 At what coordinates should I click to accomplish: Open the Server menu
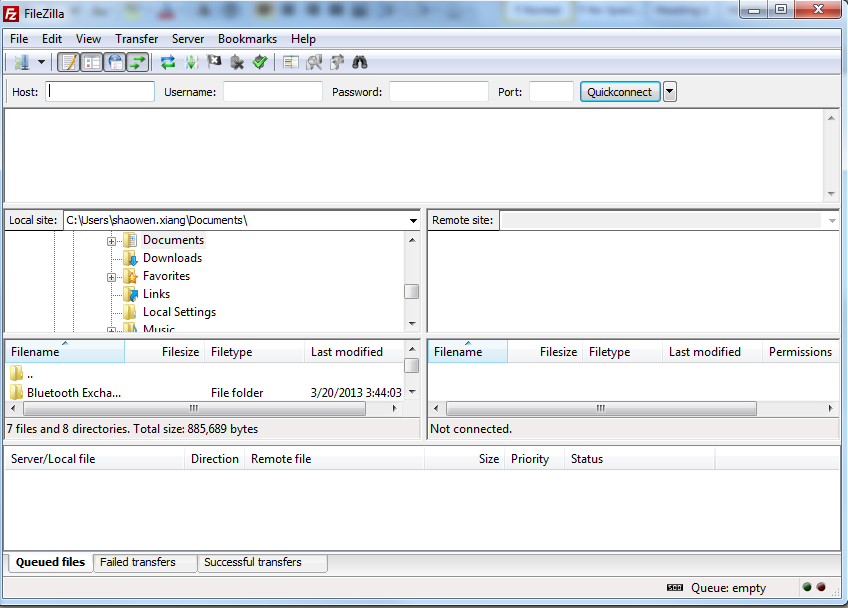tap(188, 39)
